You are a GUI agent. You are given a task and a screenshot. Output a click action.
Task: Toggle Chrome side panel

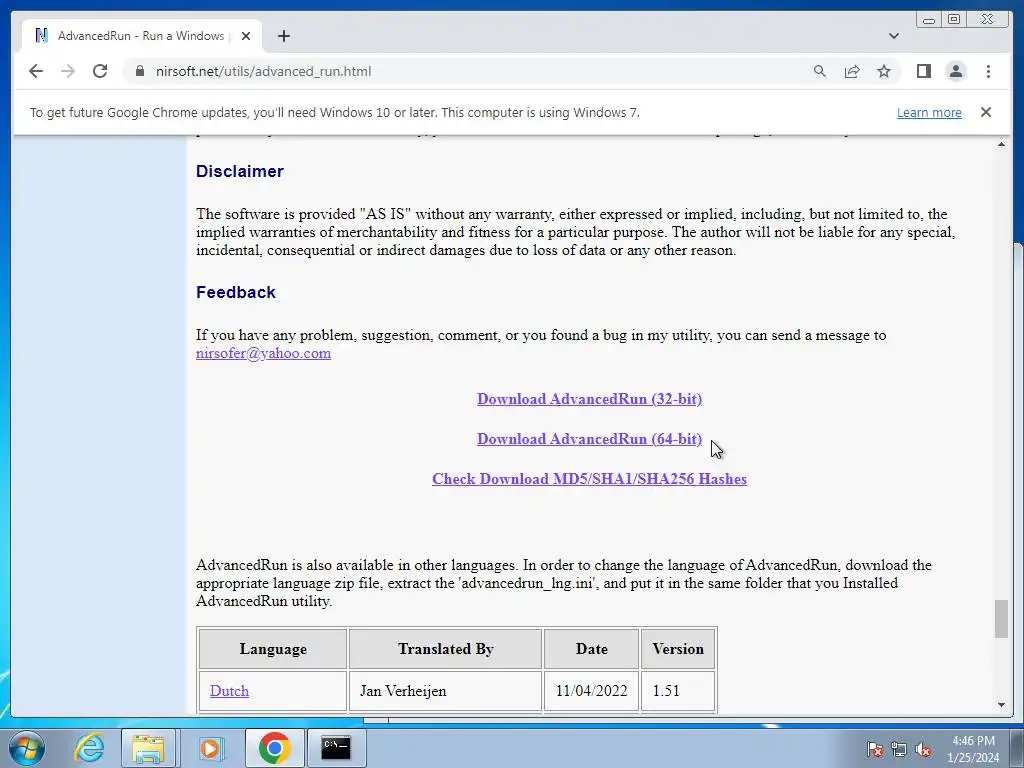pos(923,71)
